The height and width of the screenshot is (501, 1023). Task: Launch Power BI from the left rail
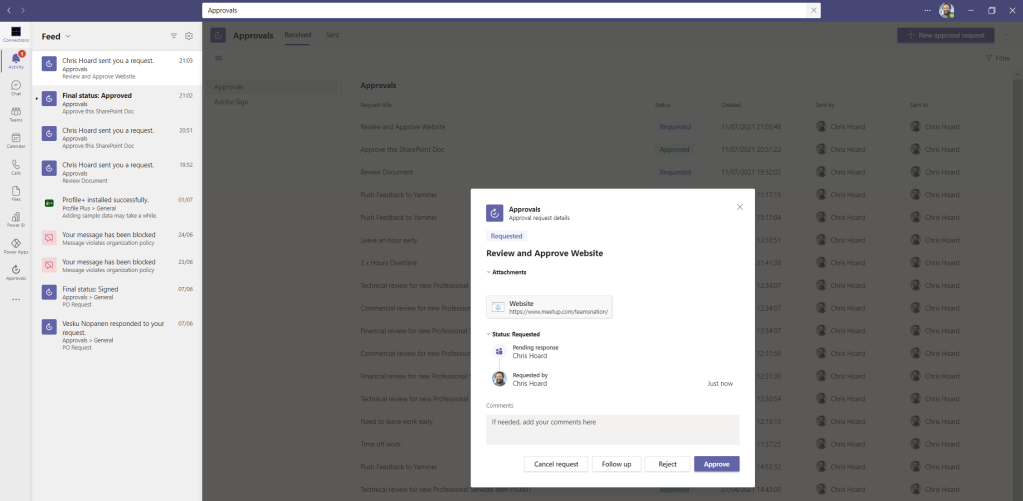click(x=15, y=218)
